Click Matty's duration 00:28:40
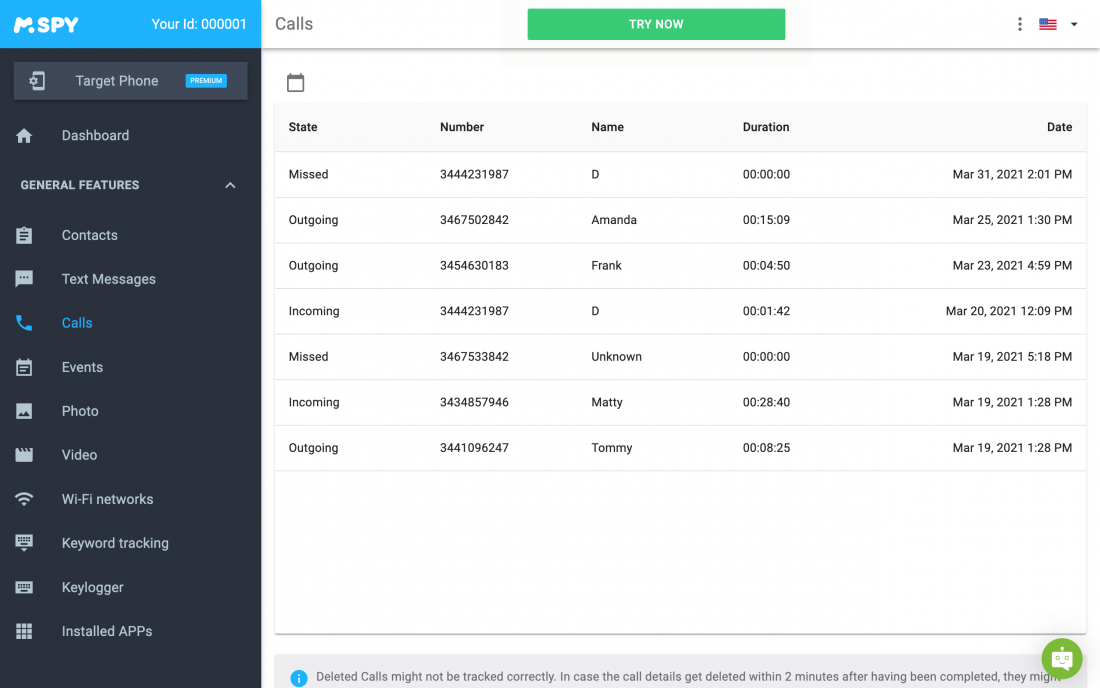Image resolution: width=1100 pixels, height=688 pixels. [x=766, y=402]
